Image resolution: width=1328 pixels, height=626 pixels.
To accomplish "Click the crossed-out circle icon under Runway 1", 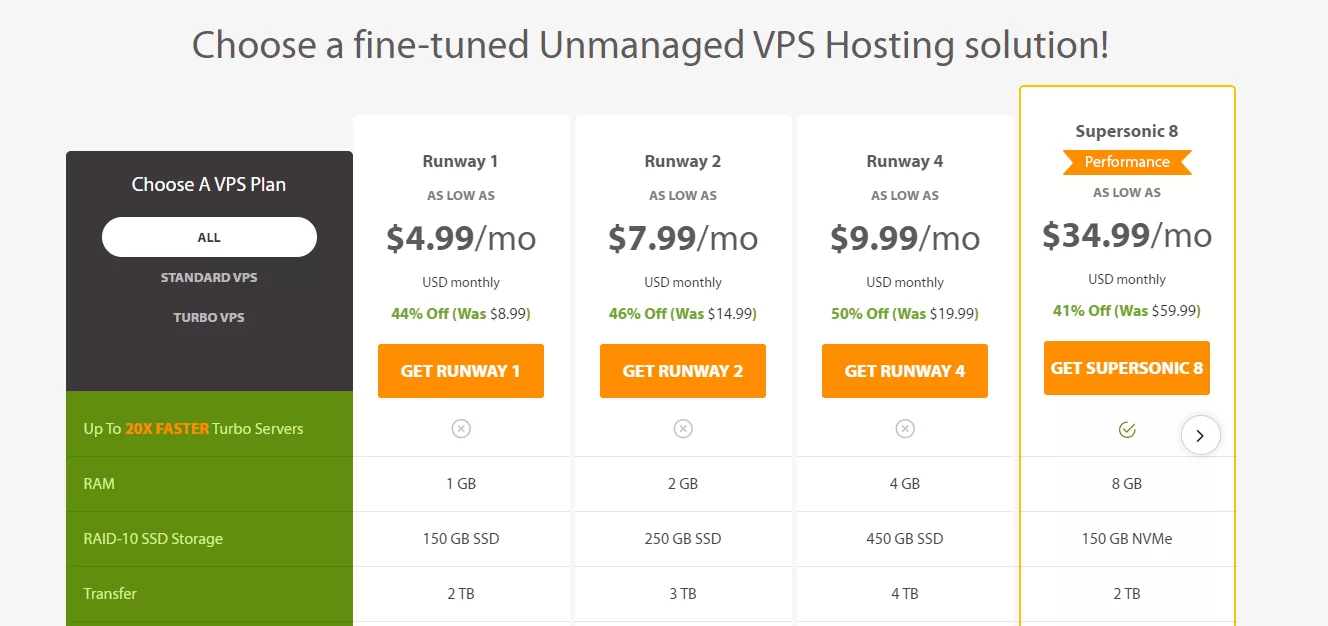I will [x=461, y=428].
